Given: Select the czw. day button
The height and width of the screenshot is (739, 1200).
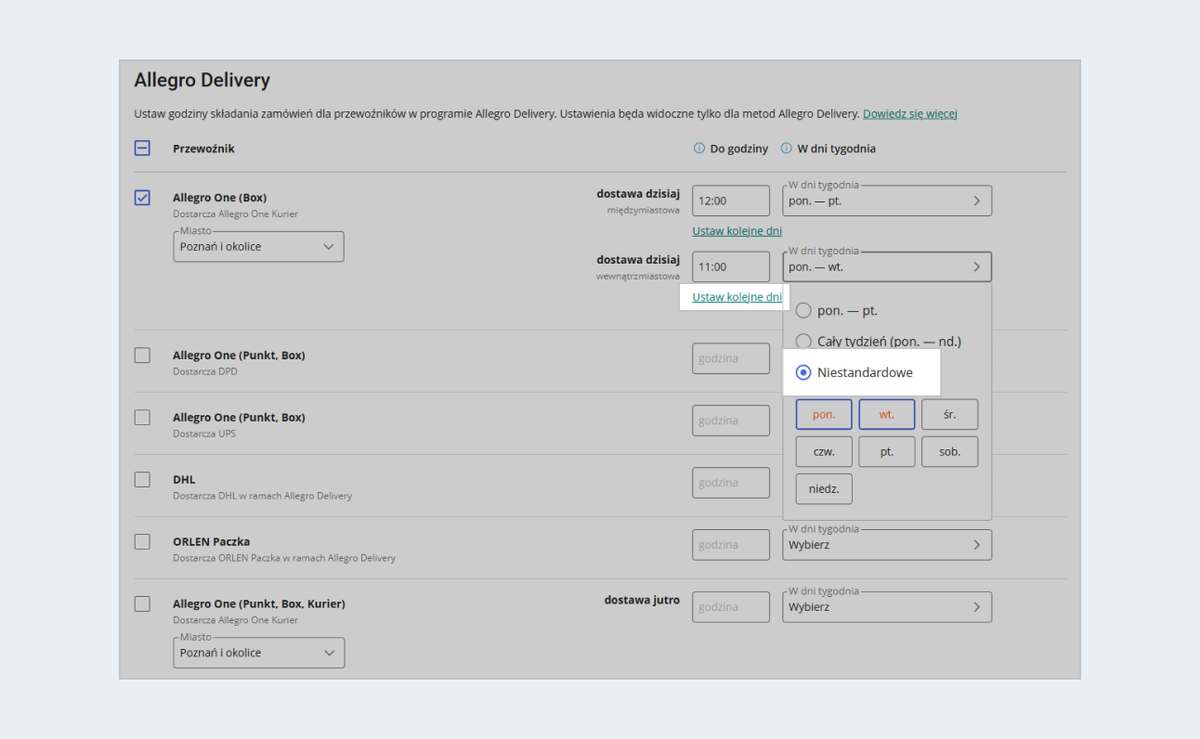Looking at the screenshot, I should click(x=824, y=452).
